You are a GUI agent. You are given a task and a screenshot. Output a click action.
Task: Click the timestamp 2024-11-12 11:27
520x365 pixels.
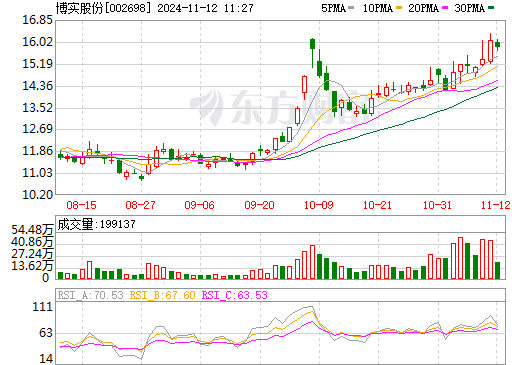pyautogui.click(x=205, y=8)
